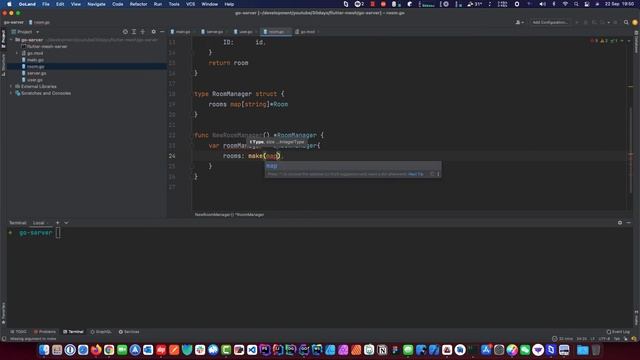Open go.mod editor tab
This screenshot has width=640, height=360.
click(x=306, y=32)
